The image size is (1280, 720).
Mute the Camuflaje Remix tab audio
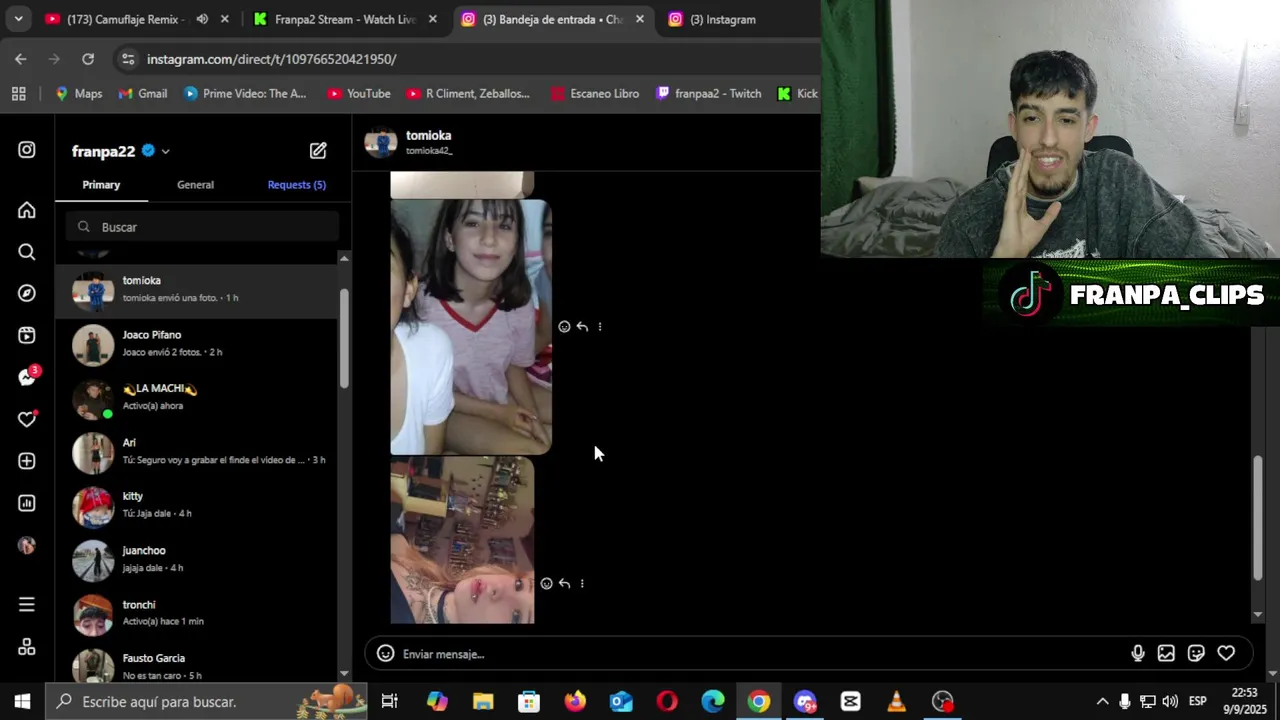[x=203, y=19]
